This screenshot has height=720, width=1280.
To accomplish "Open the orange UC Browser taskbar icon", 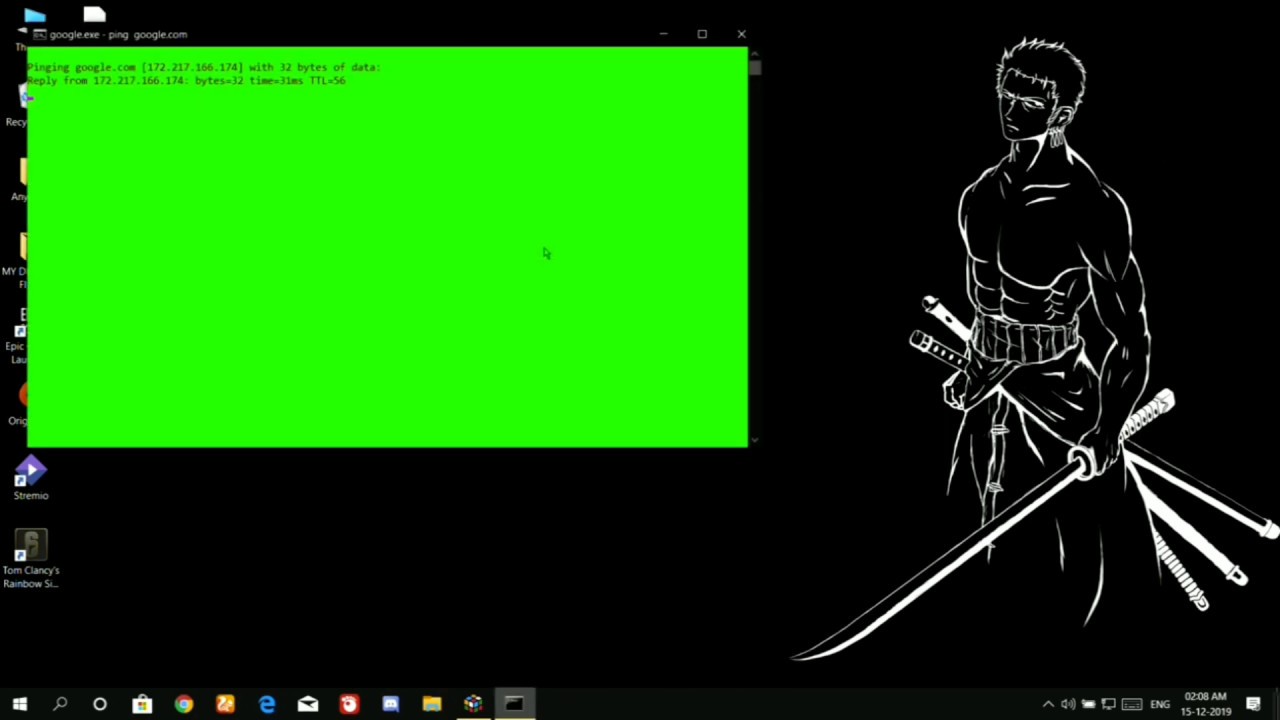I will tap(225, 704).
